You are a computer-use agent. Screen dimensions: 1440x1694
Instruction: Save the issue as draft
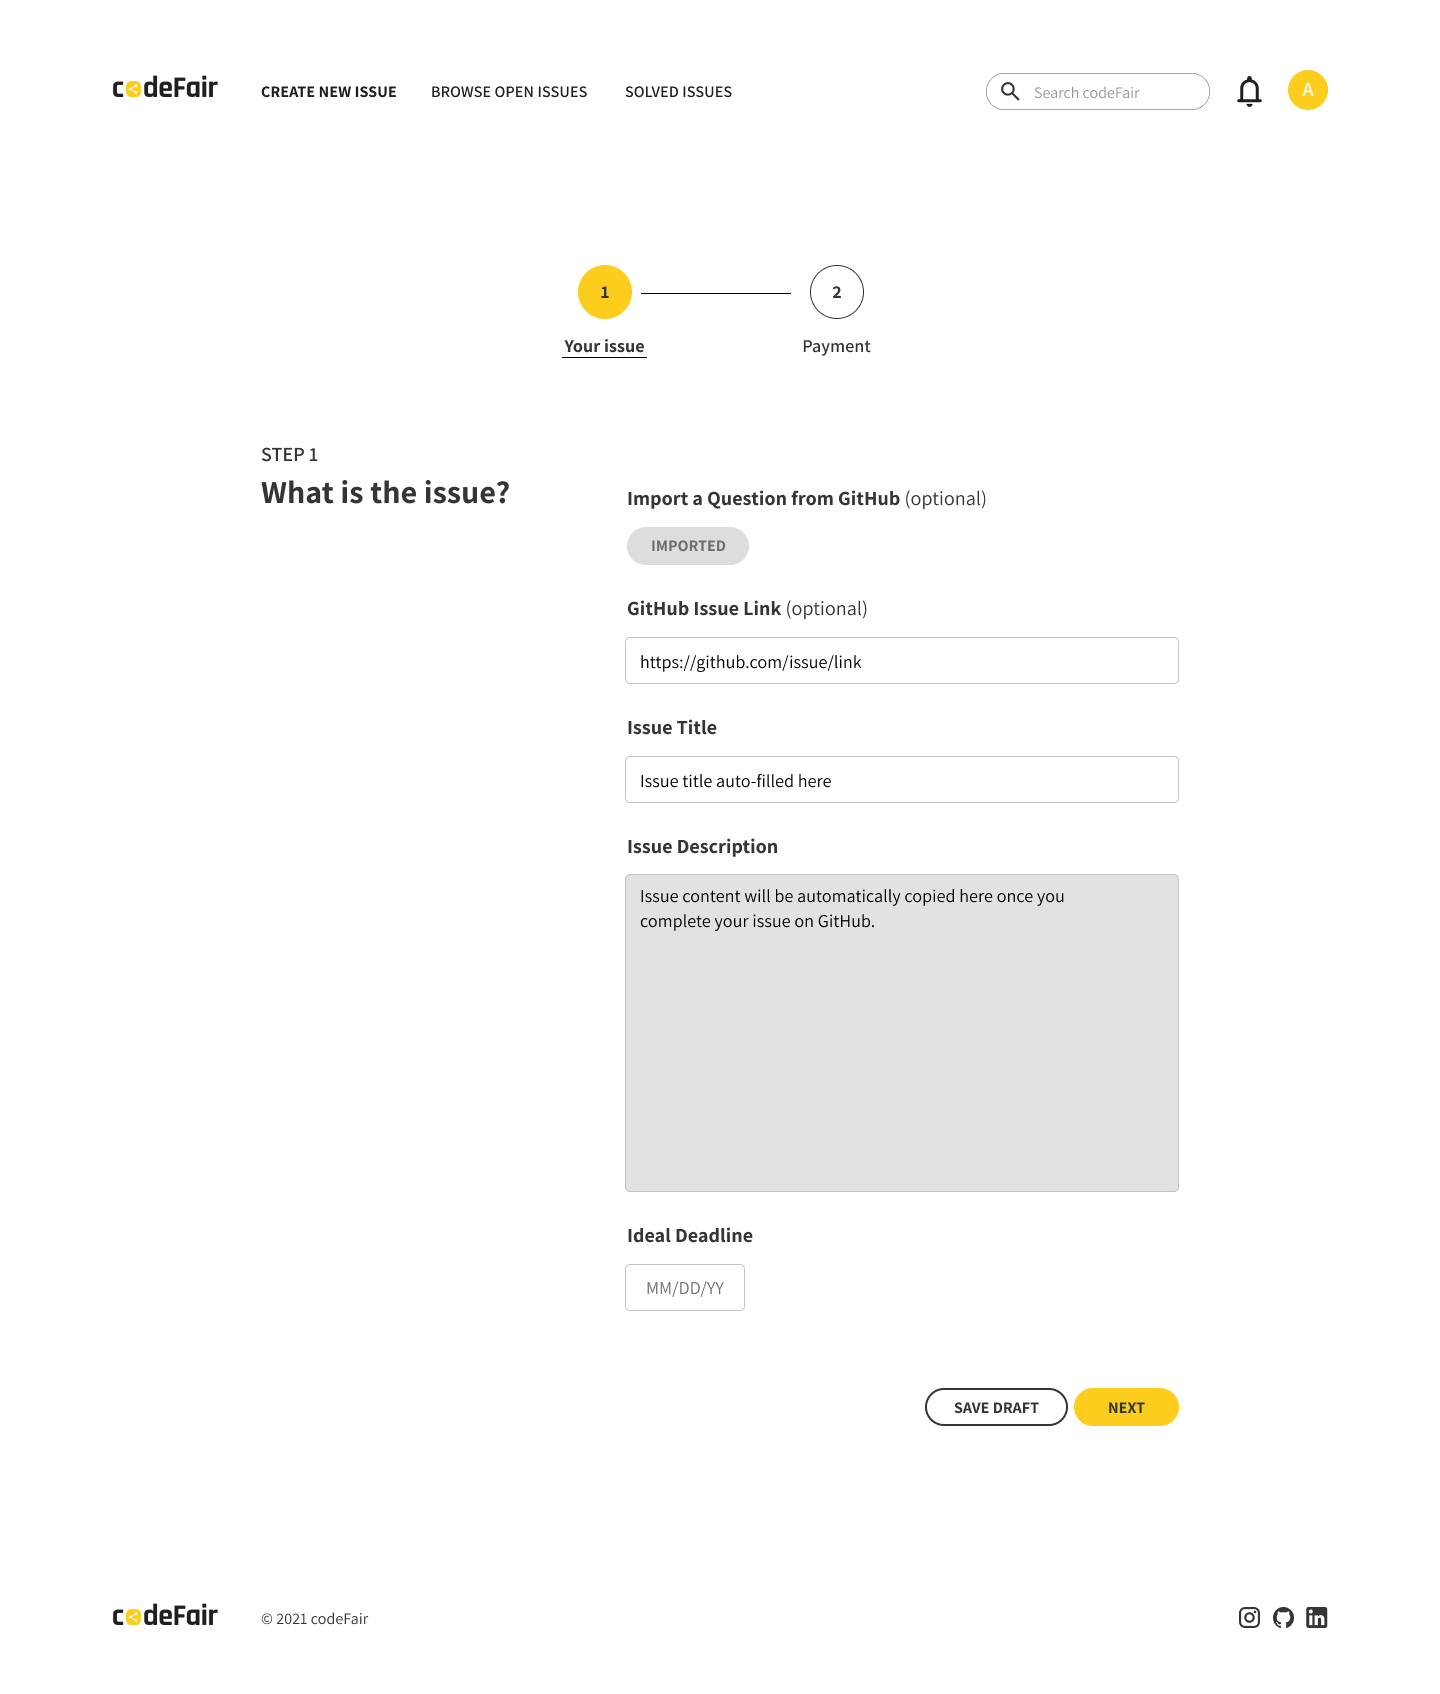996,1407
